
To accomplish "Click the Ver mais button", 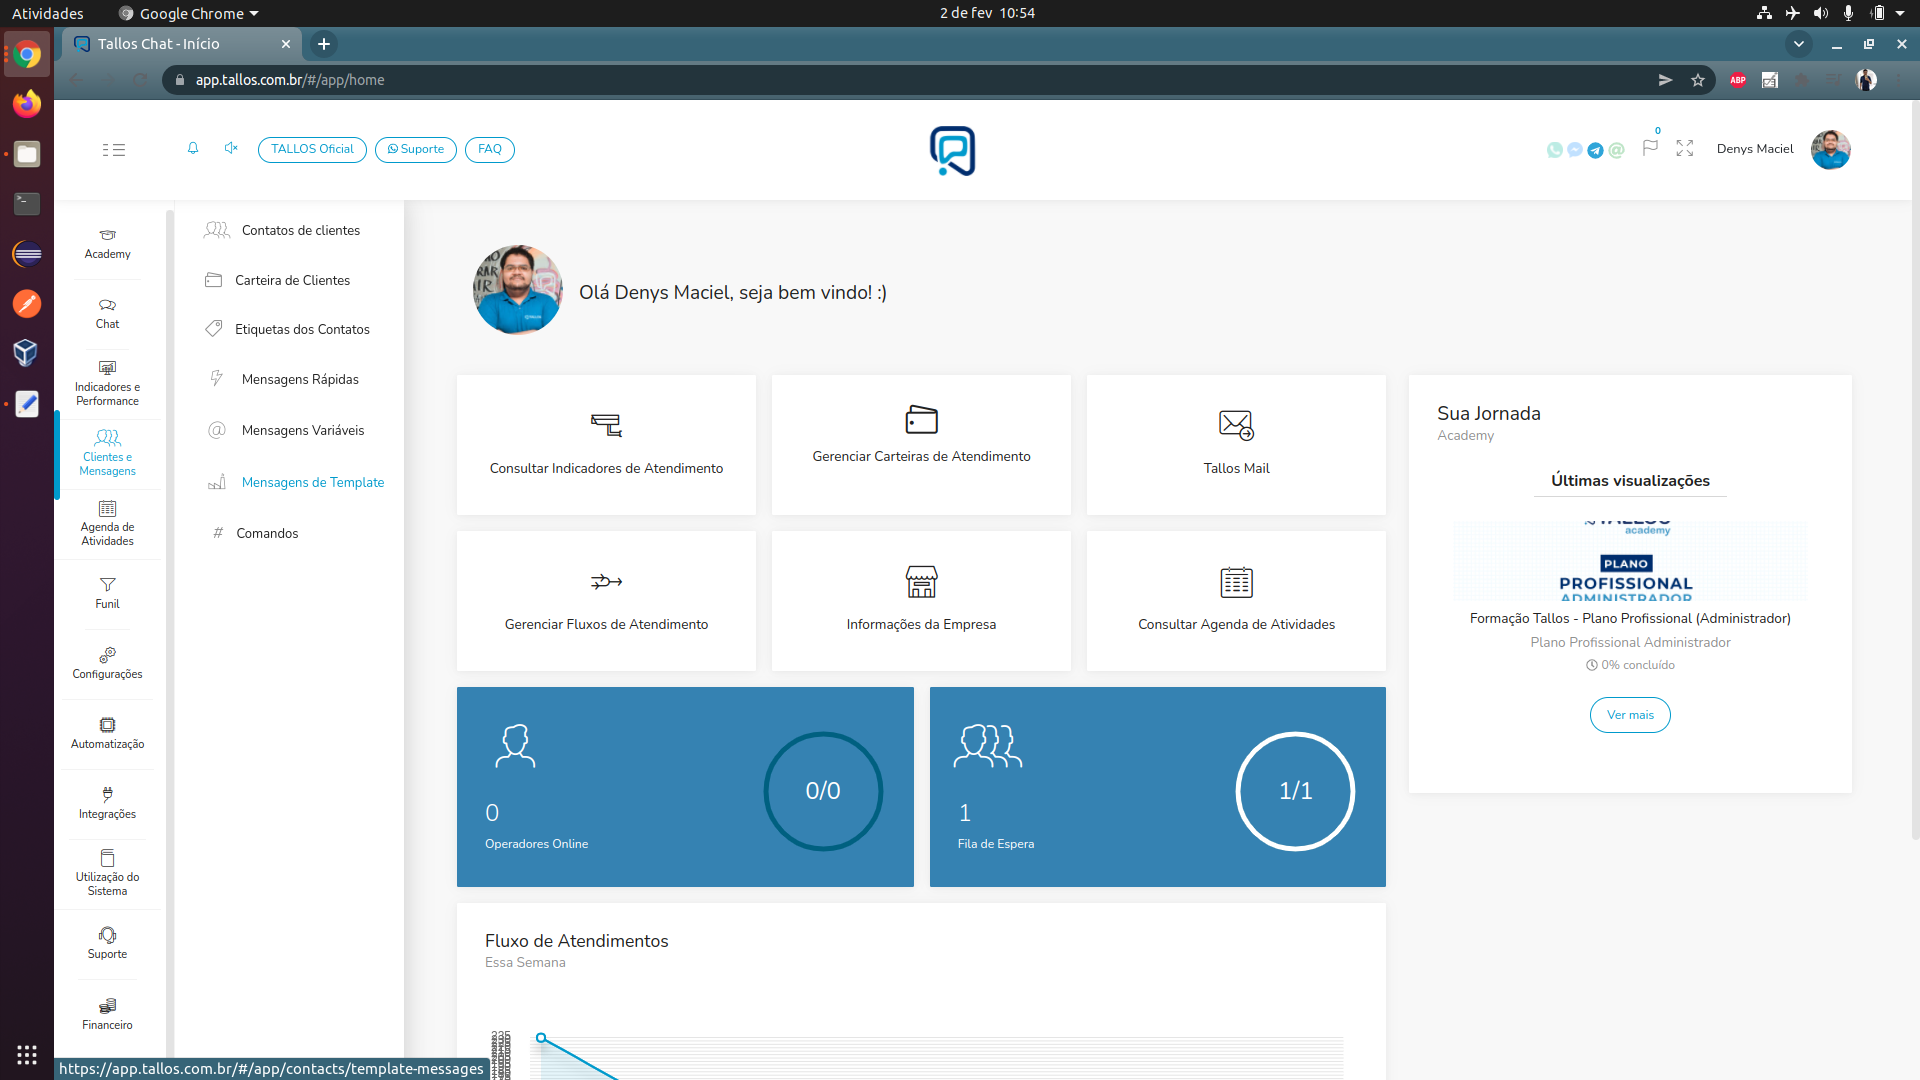I will click(x=1630, y=715).
